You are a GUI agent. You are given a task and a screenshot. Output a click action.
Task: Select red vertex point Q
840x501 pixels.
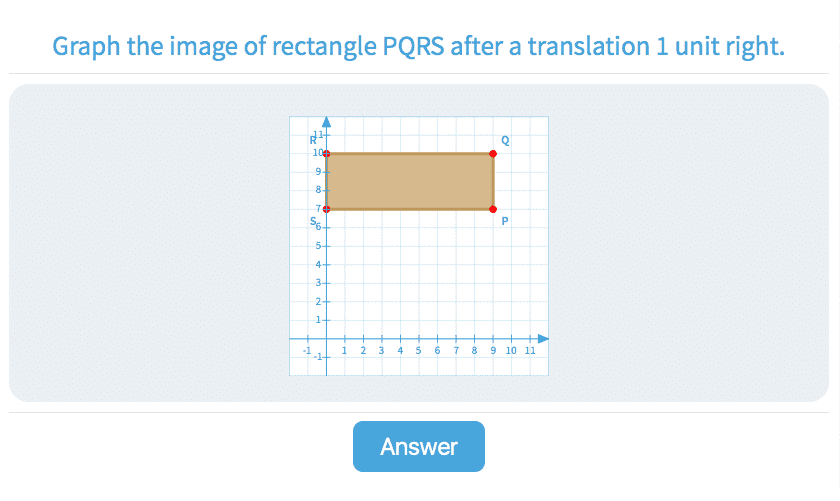tap(493, 153)
